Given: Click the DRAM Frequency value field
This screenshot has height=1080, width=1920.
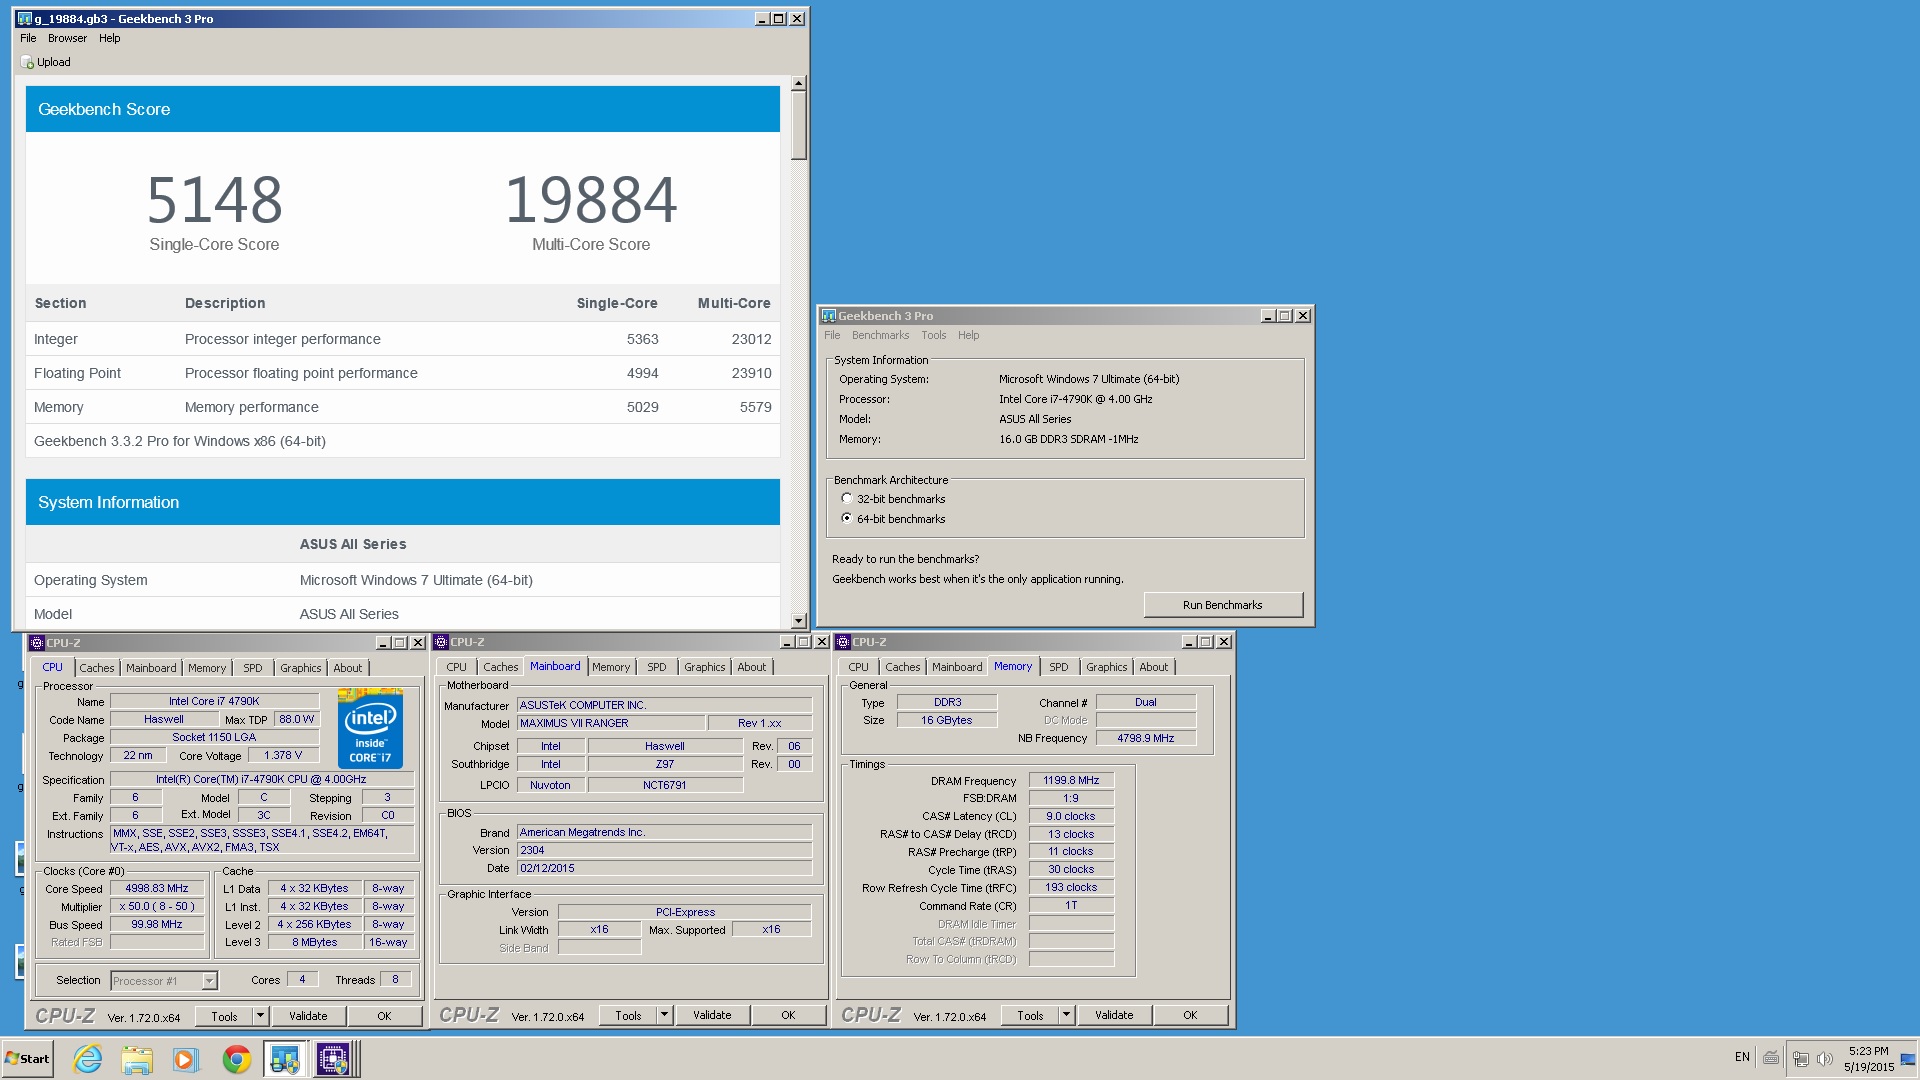Looking at the screenshot, I should [x=1071, y=780].
